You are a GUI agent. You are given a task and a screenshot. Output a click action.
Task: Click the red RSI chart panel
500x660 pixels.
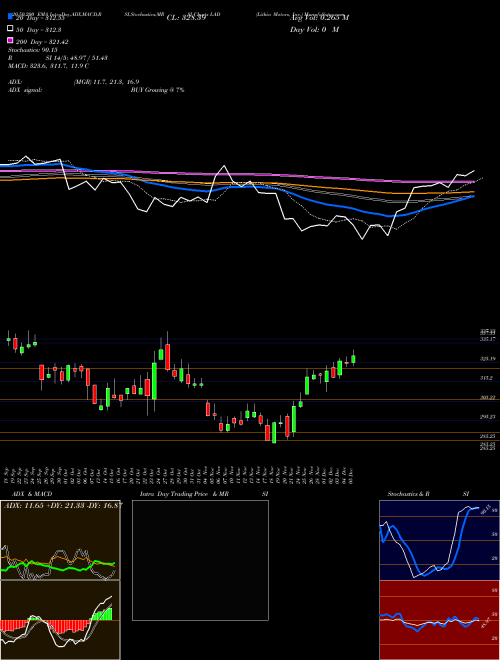click(x=439, y=620)
